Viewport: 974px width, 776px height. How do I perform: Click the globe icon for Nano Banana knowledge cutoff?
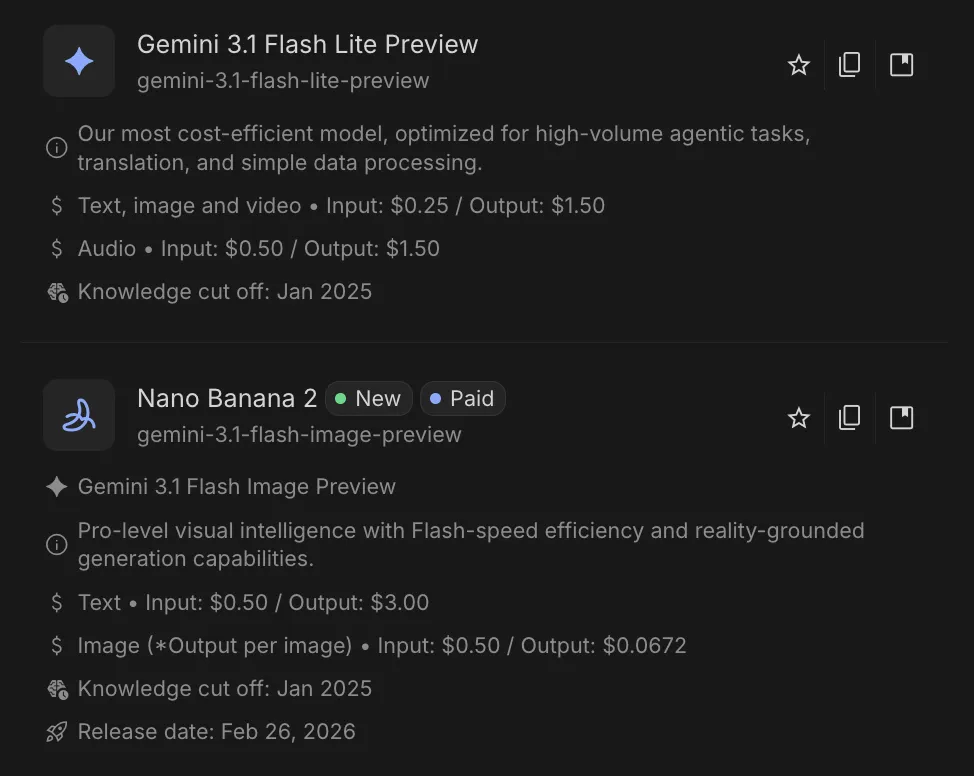click(x=57, y=688)
